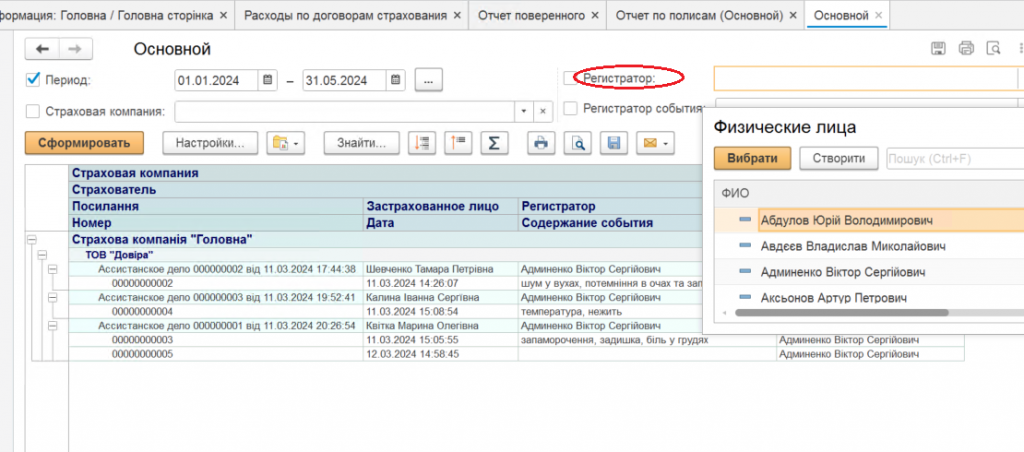Open the report variants folder dropdown

pyautogui.click(x=286, y=143)
